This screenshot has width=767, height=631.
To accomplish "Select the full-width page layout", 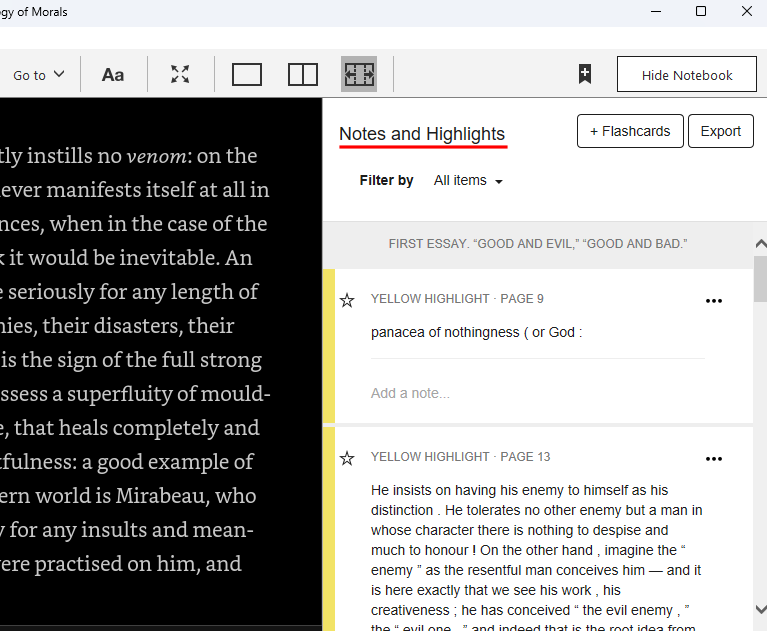I will [x=359, y=75].
